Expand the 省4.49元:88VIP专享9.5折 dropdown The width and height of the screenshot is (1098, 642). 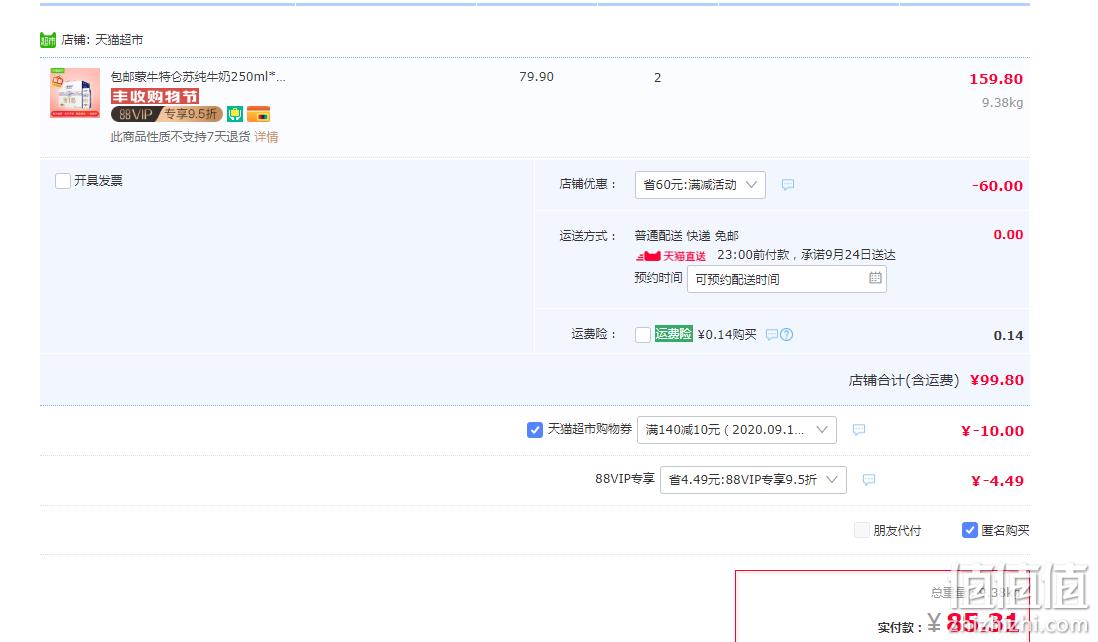tap(753, 480)
